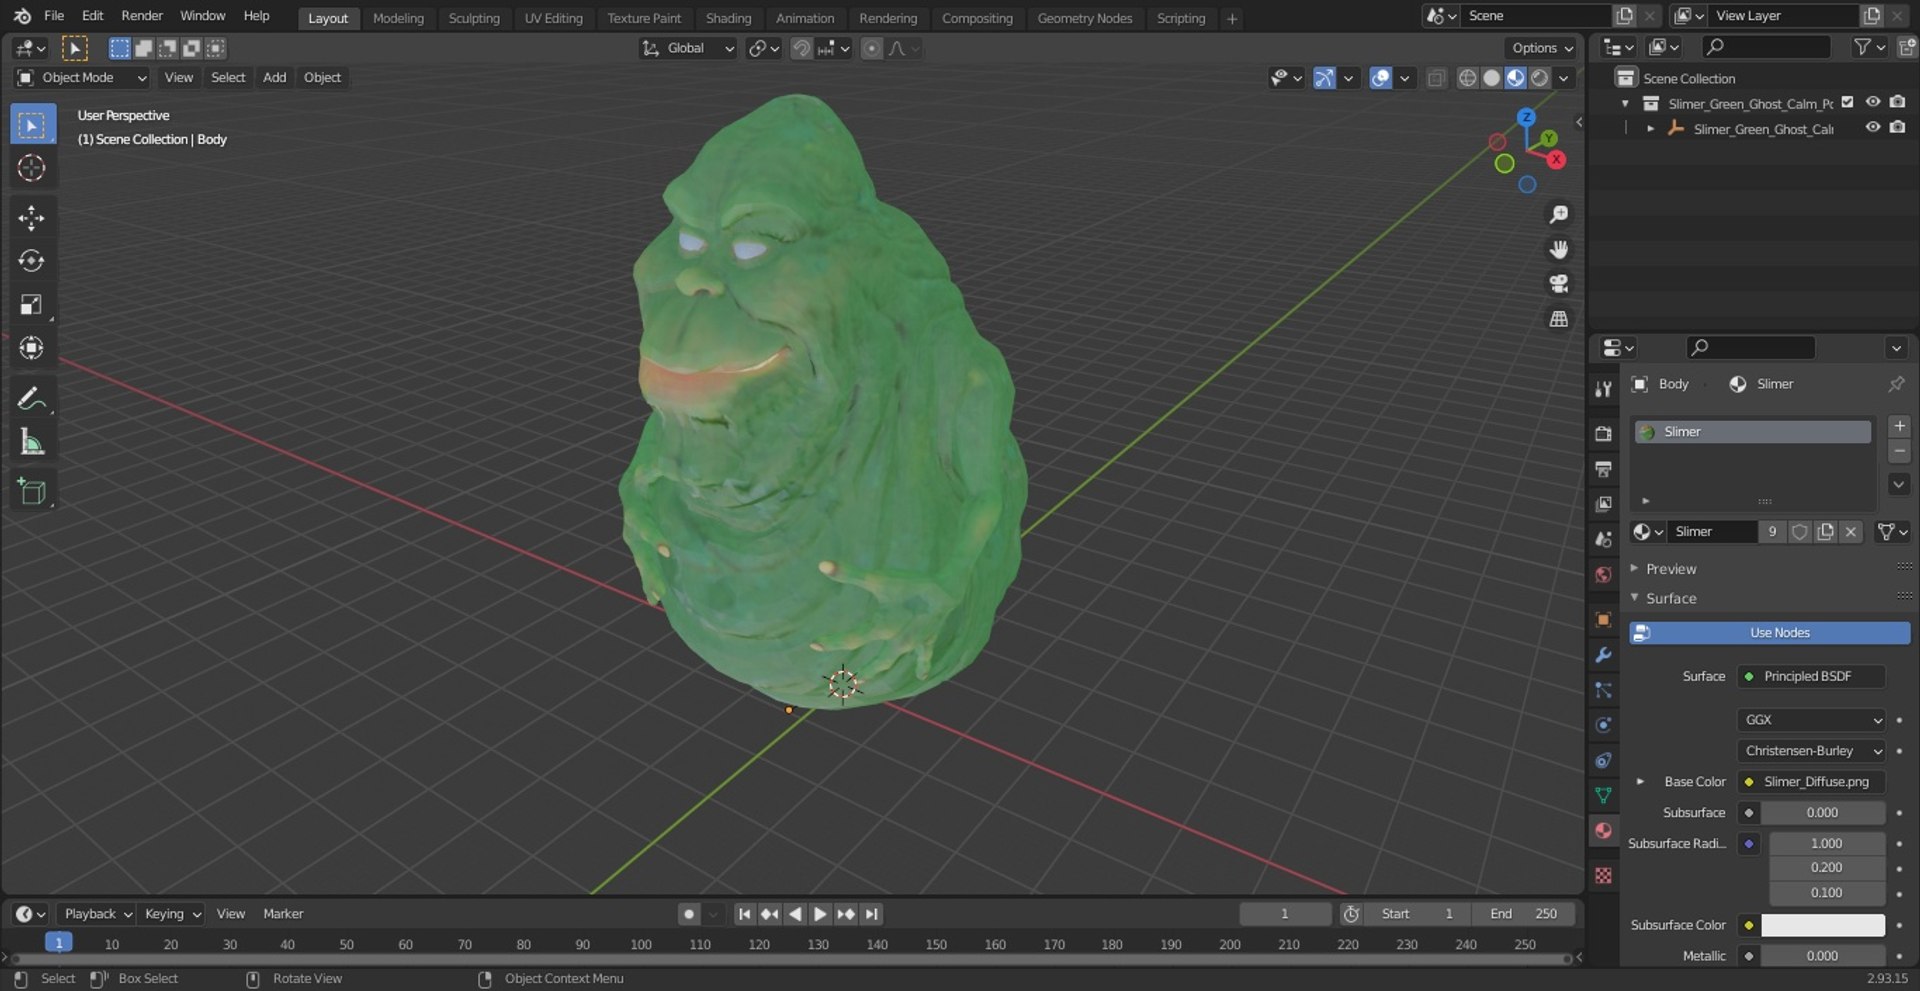
Task: Hide Slimer_Green_Ghost_Cal armature eye icon
Action: pyautogui.click(x=1873, y=127)
